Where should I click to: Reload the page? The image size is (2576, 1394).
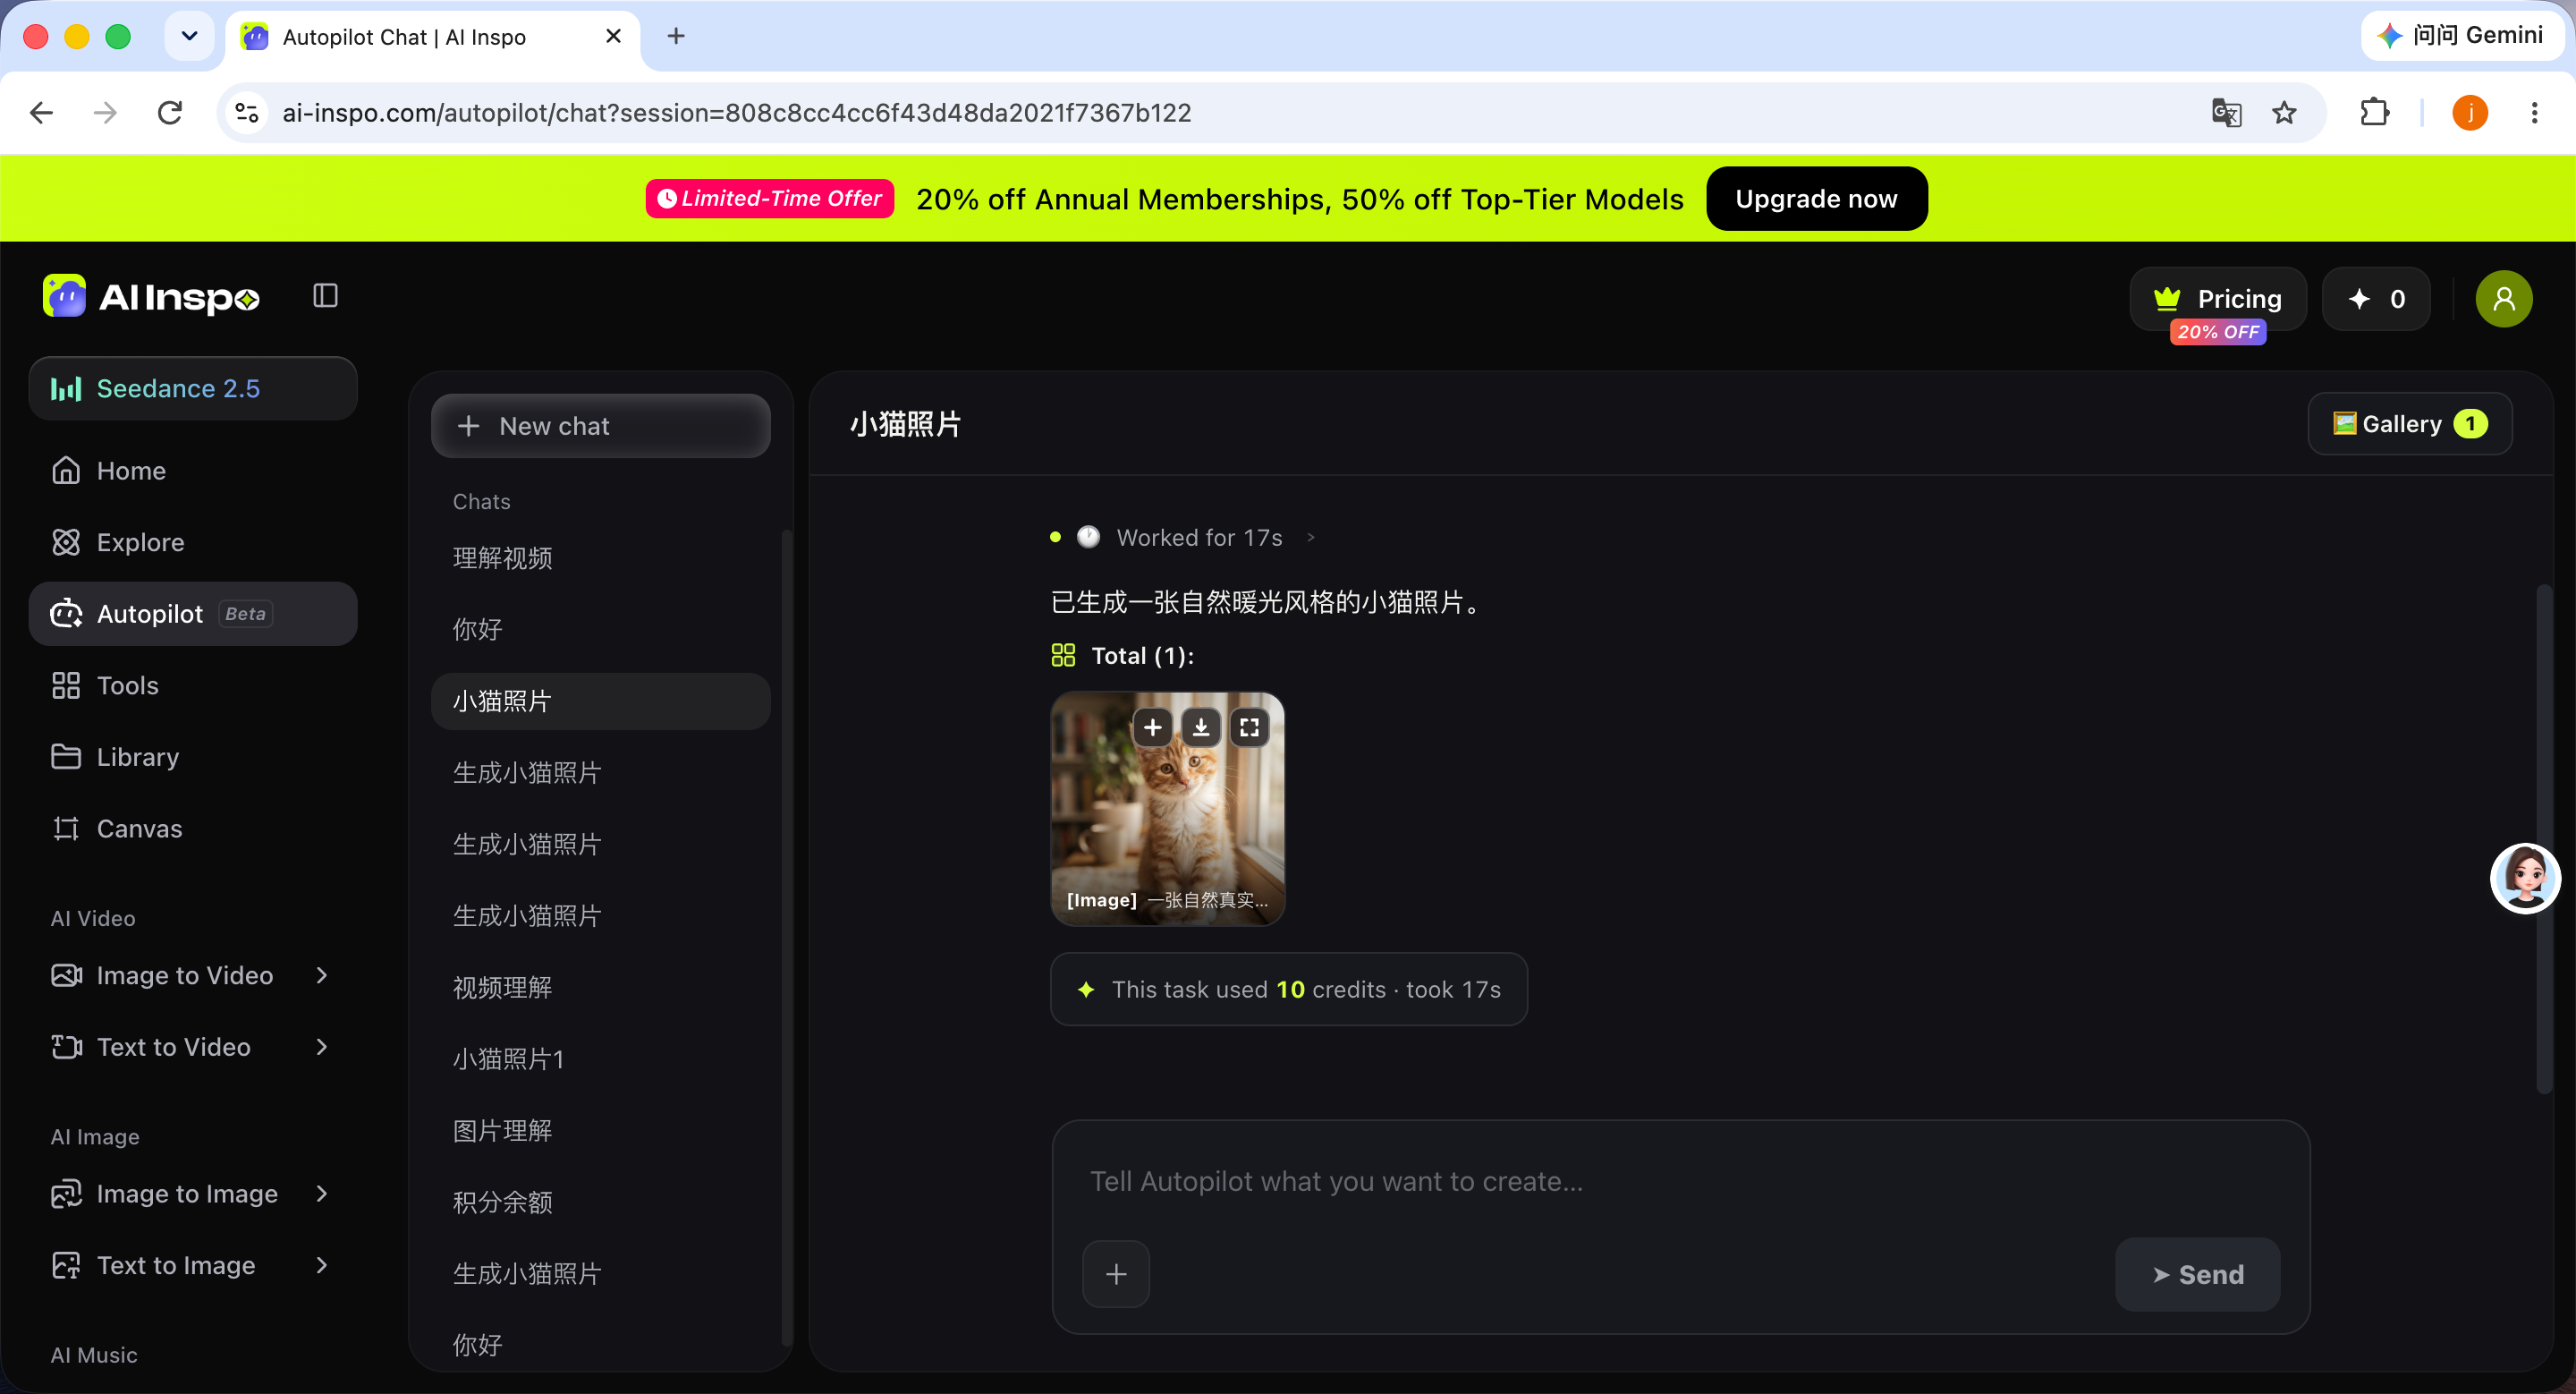pyautogui.click(x=170, y=113)
